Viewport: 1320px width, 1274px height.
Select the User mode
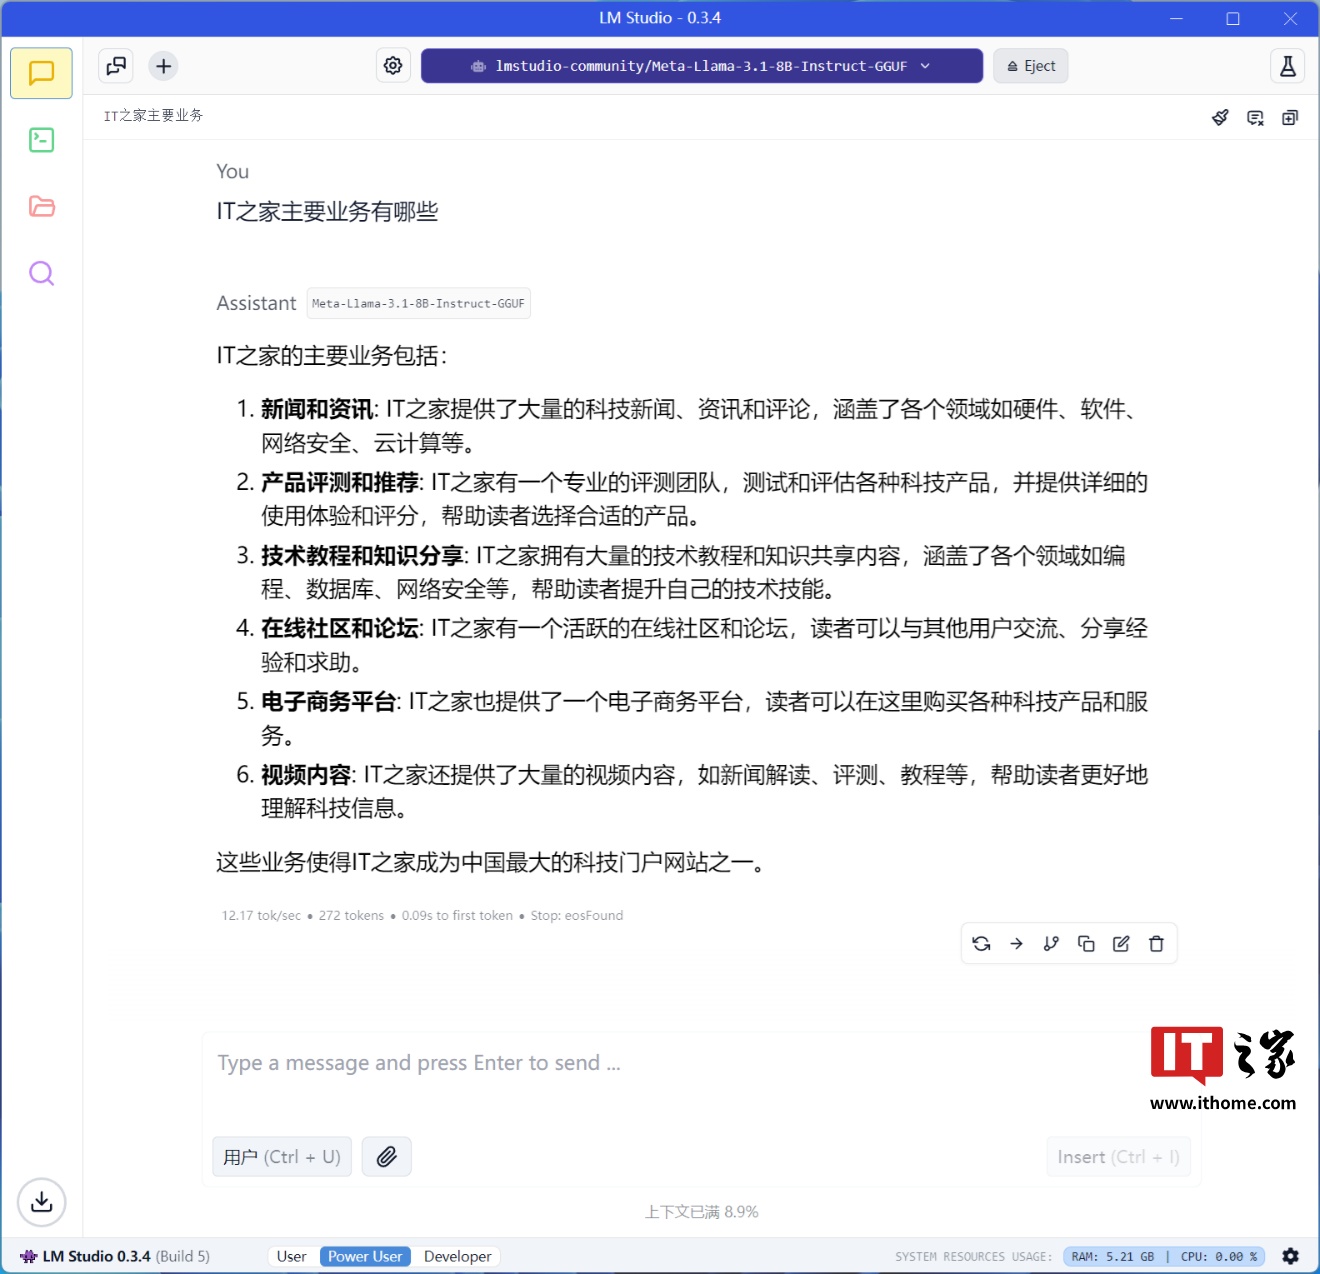292,1257
